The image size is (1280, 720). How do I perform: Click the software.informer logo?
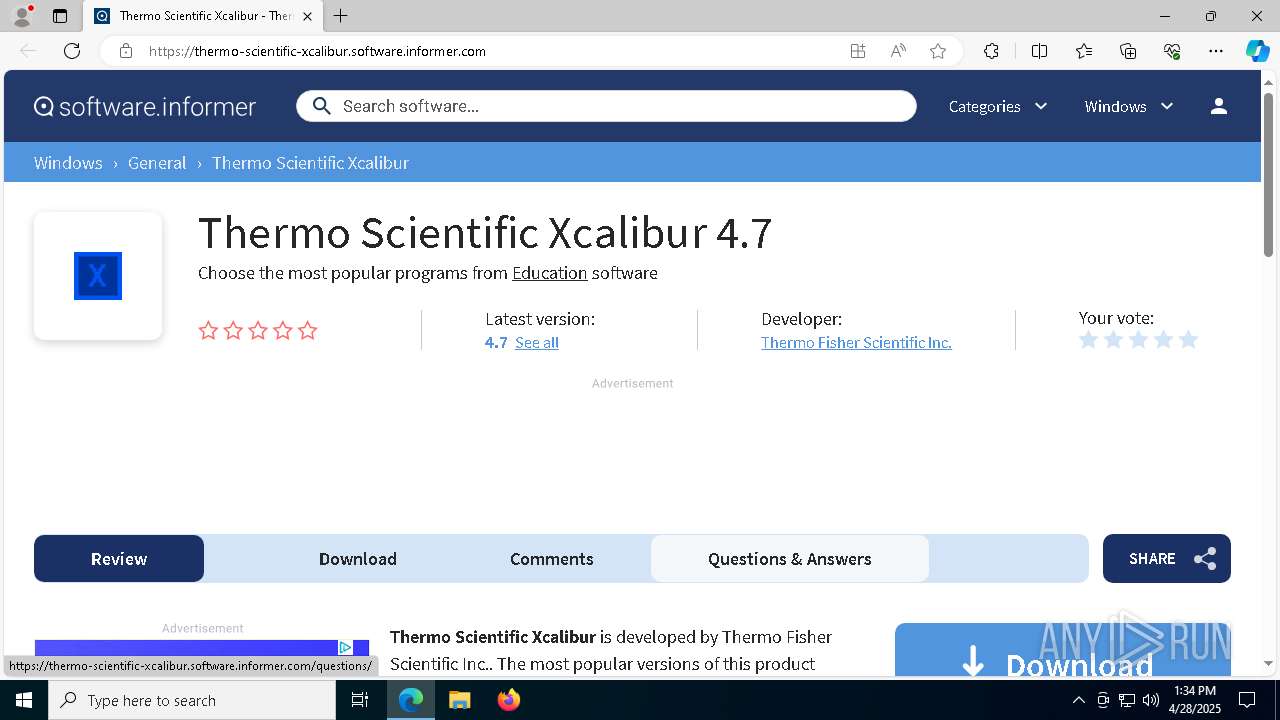[x=145, y=106]
